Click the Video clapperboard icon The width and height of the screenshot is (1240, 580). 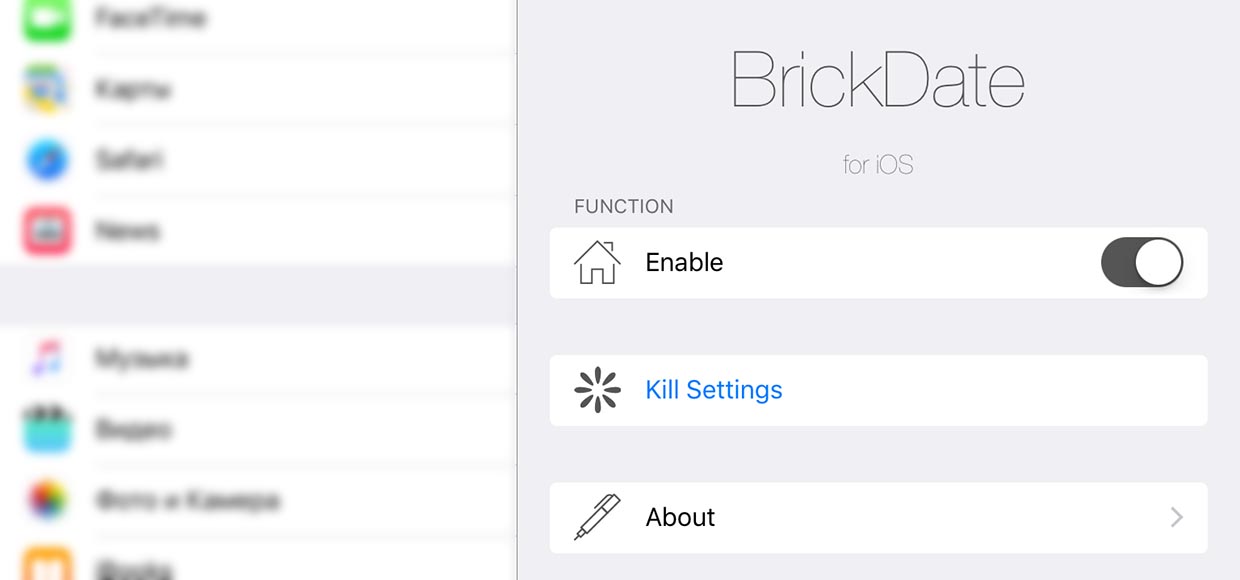[x=47, y=429]
